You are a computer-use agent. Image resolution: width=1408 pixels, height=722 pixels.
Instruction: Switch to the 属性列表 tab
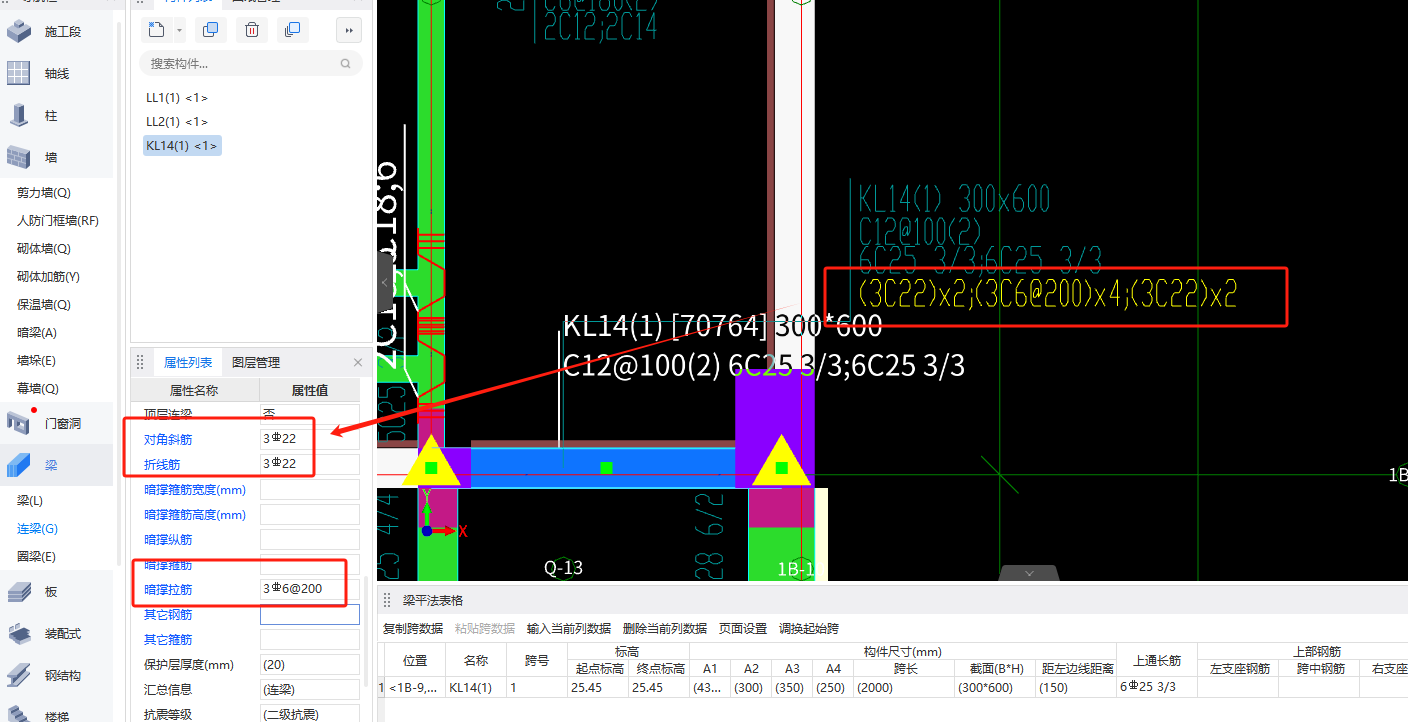pyautogui.click(x=188, y=363)
